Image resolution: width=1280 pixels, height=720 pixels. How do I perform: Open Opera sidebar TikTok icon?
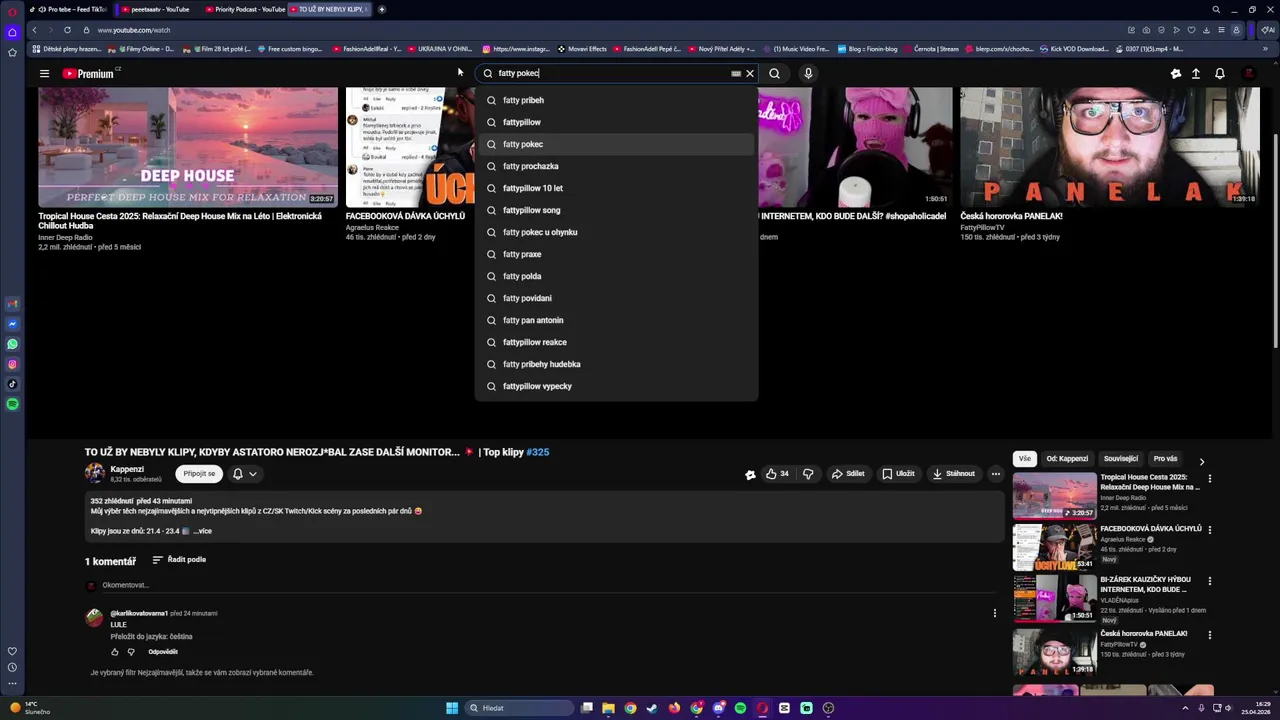tap(12, 384)
